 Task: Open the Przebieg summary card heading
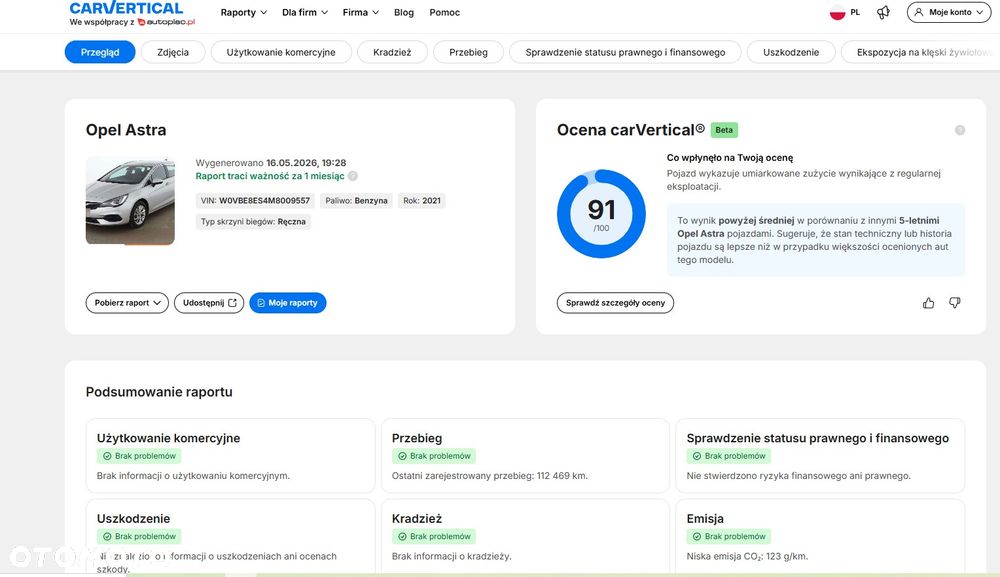pyautogui.click(x=416, y=438)
